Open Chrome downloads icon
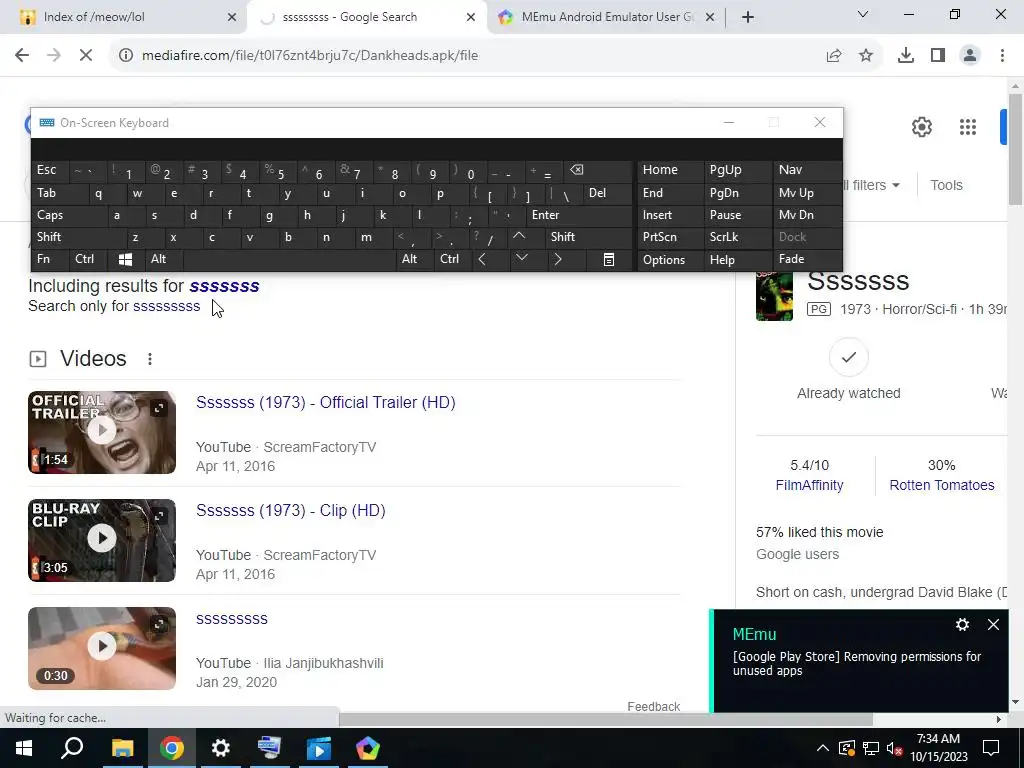The width and height of the screenshot is (1024, 768). click(x=906, y=56)
